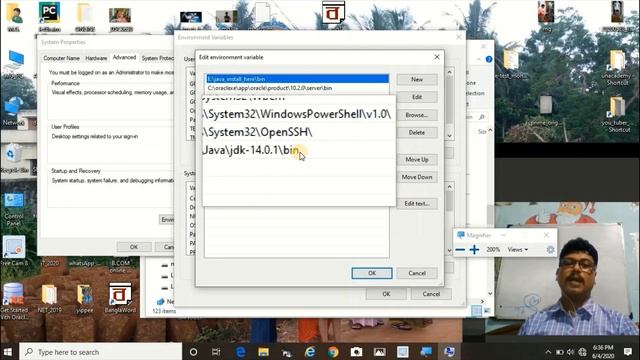Click Cancel in Environment Variables window

click(x=431, y=294)
